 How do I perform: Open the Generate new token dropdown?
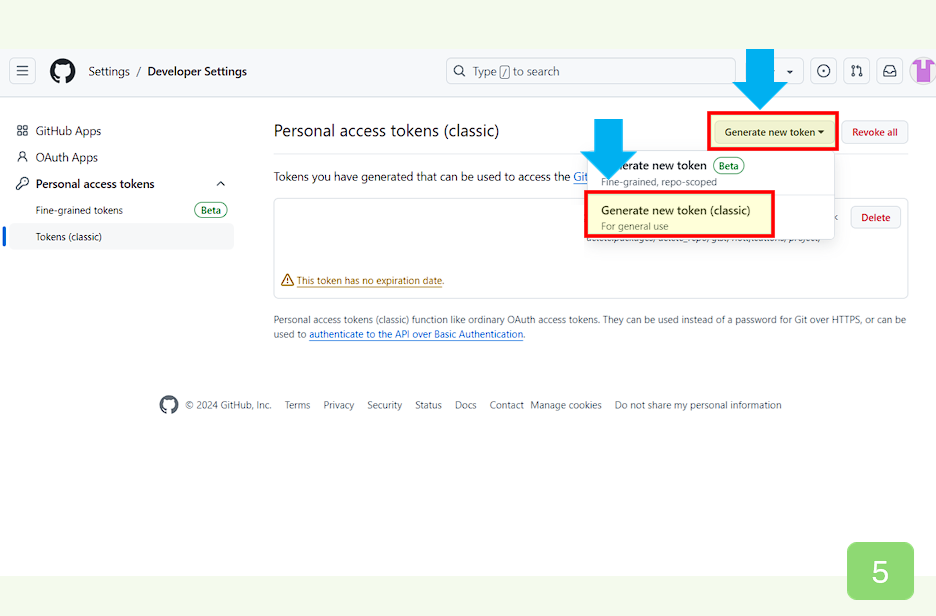tap(774, 132)
